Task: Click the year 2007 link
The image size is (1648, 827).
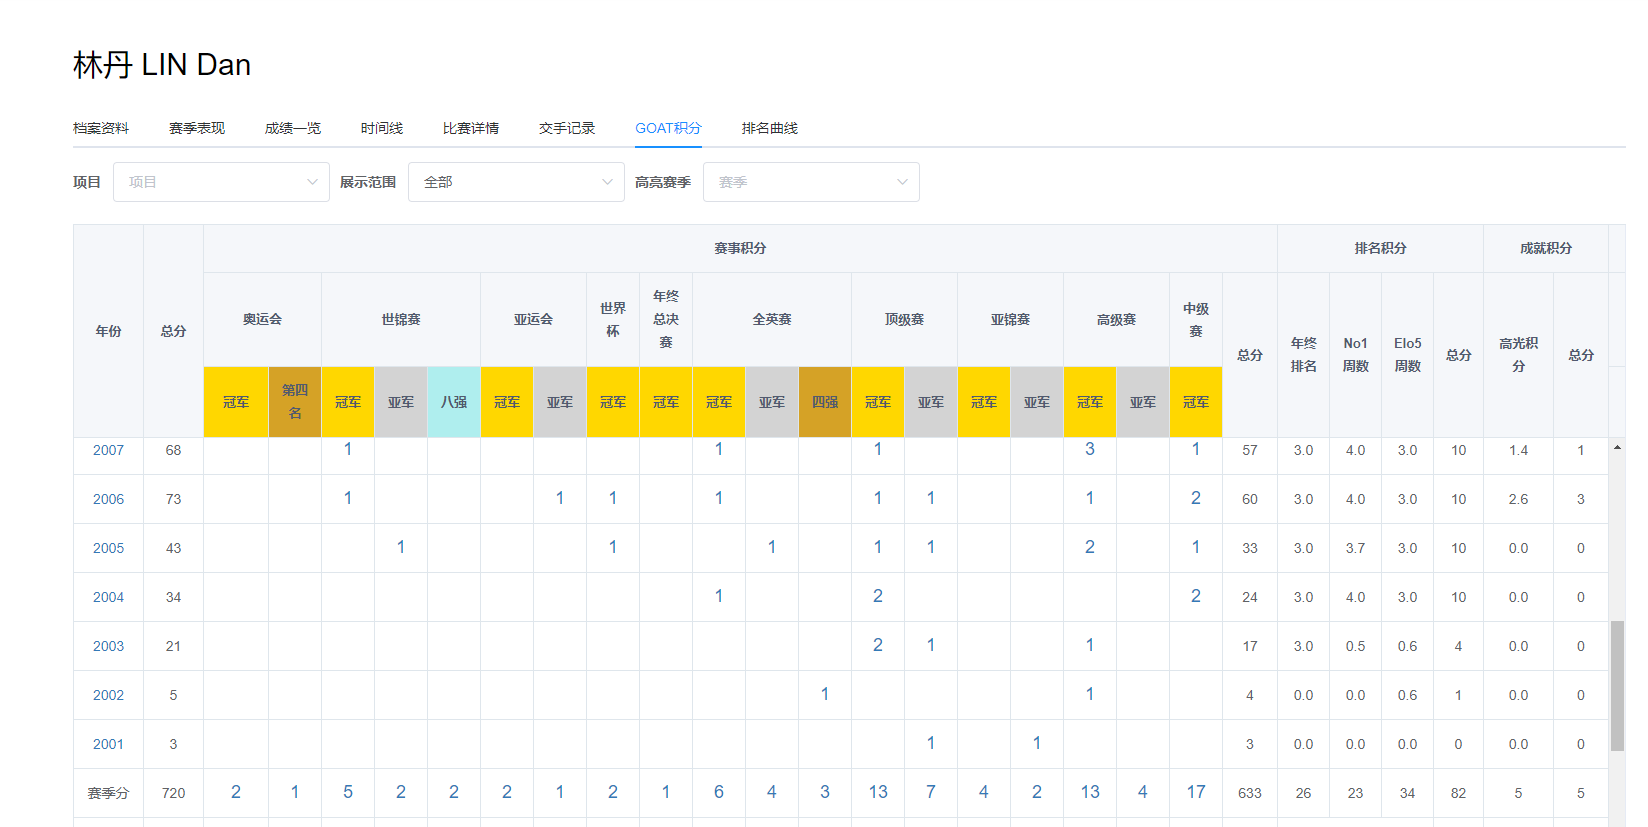Action: [108, 450]
